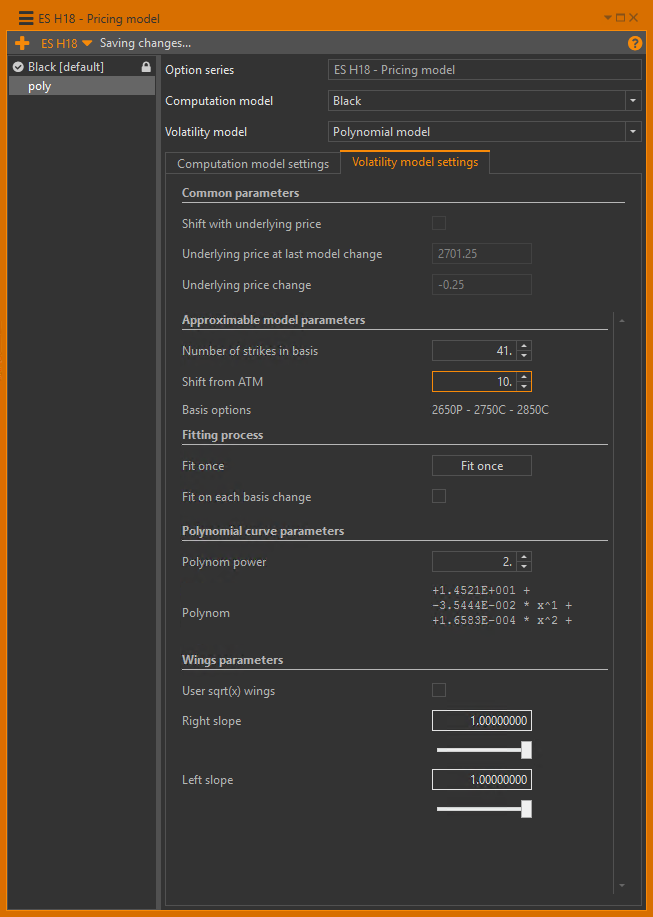Click the Polynom coefficients text

pos(502,605)
